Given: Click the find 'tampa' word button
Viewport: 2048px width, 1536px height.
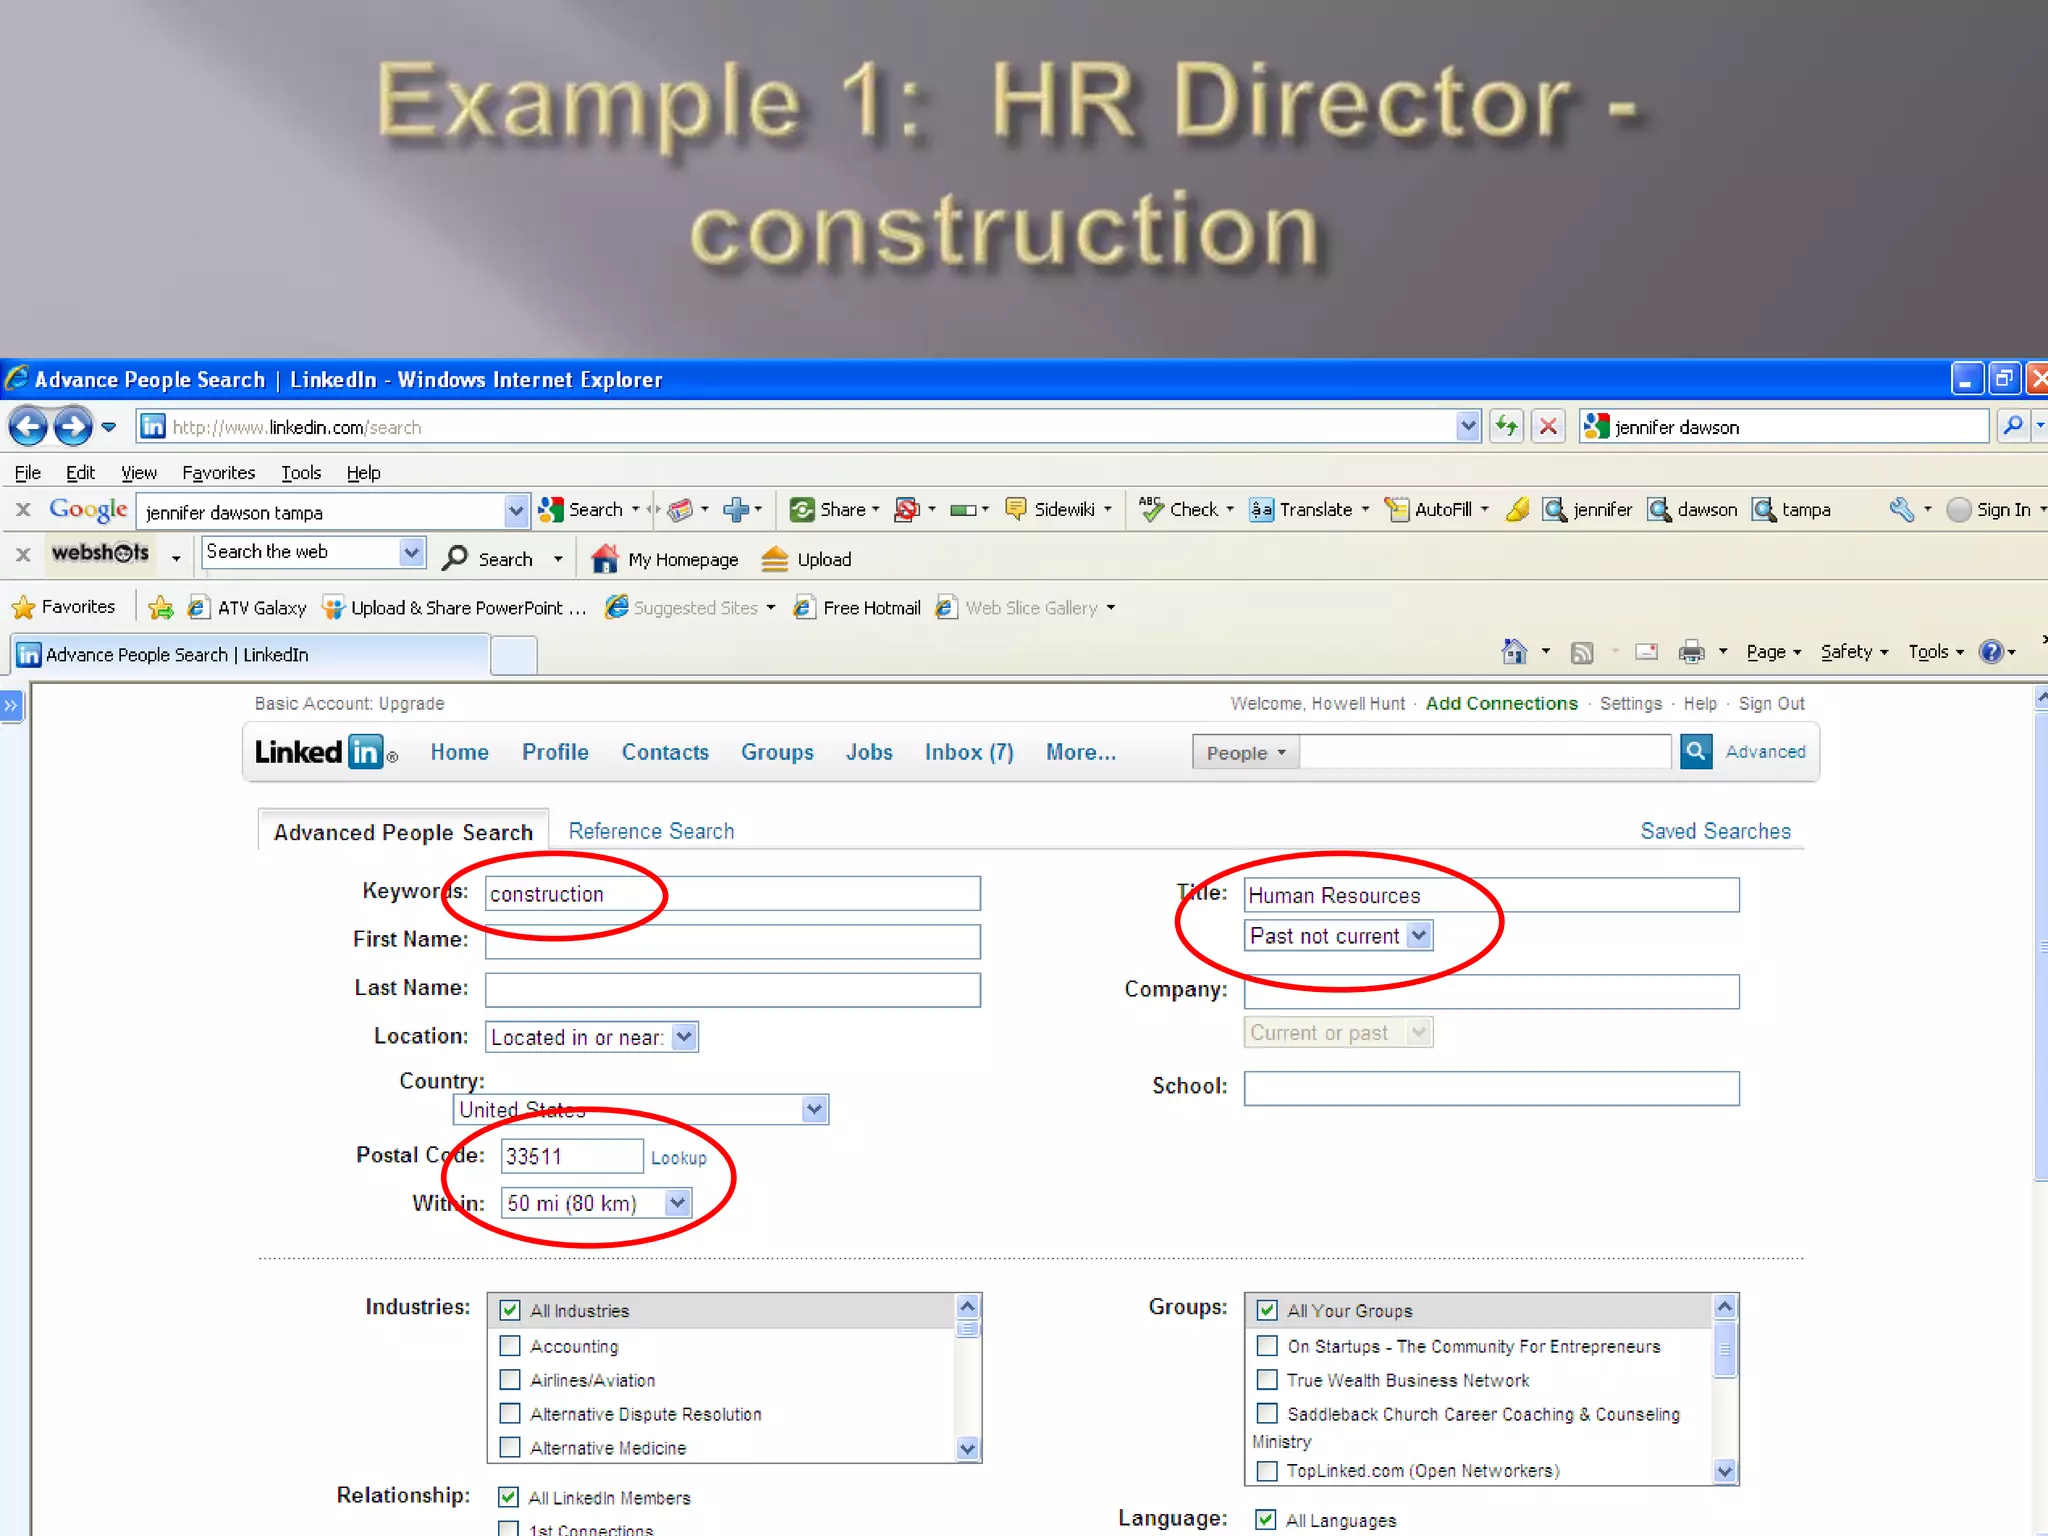Looking at the screenshot, I should [1792, 510].
